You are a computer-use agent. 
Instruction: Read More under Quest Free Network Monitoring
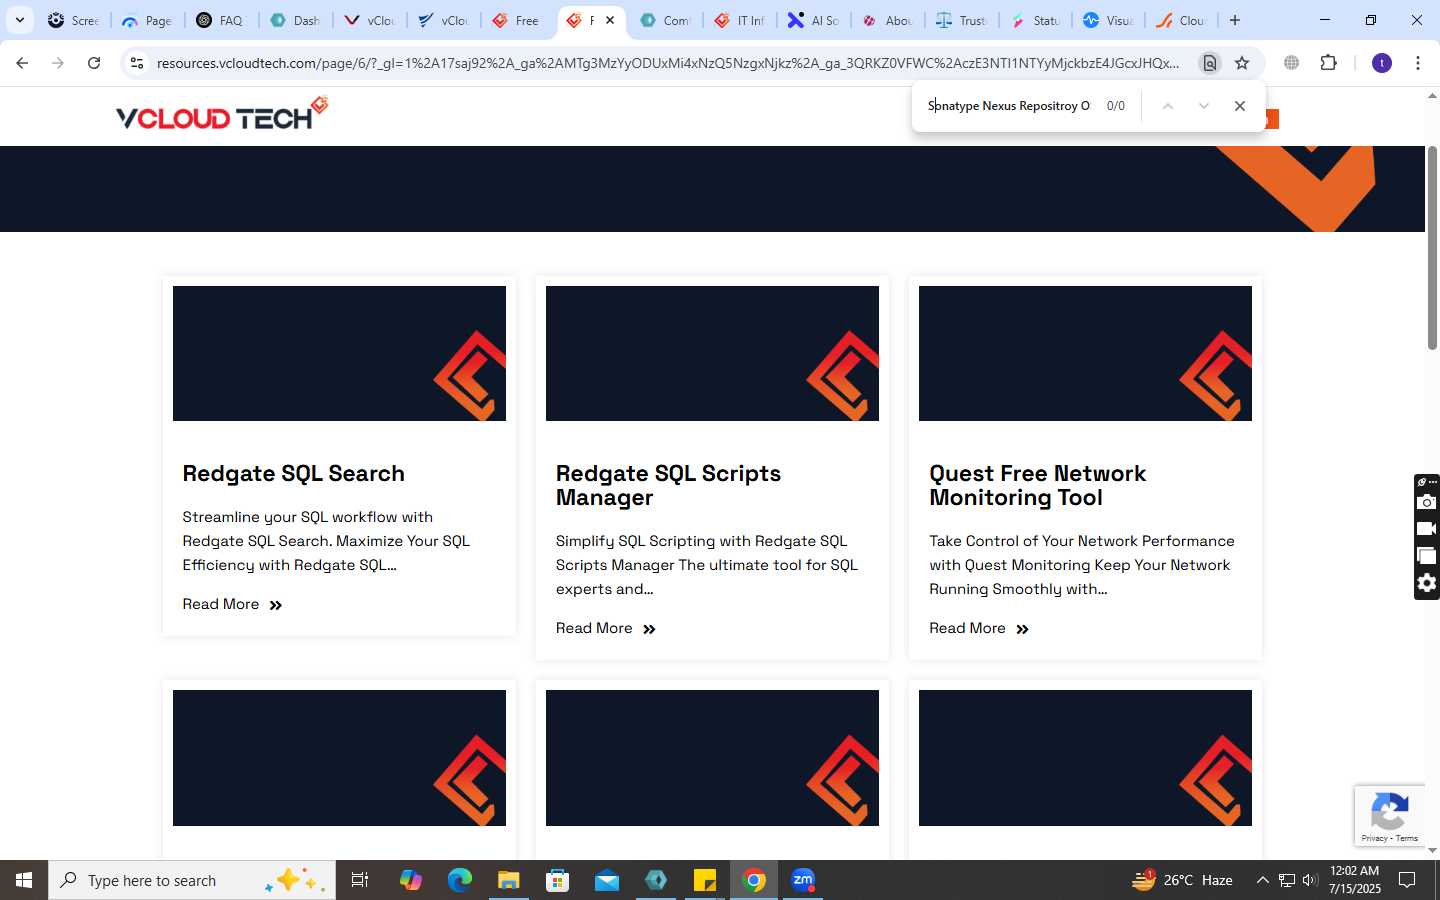tap(978, 629)
